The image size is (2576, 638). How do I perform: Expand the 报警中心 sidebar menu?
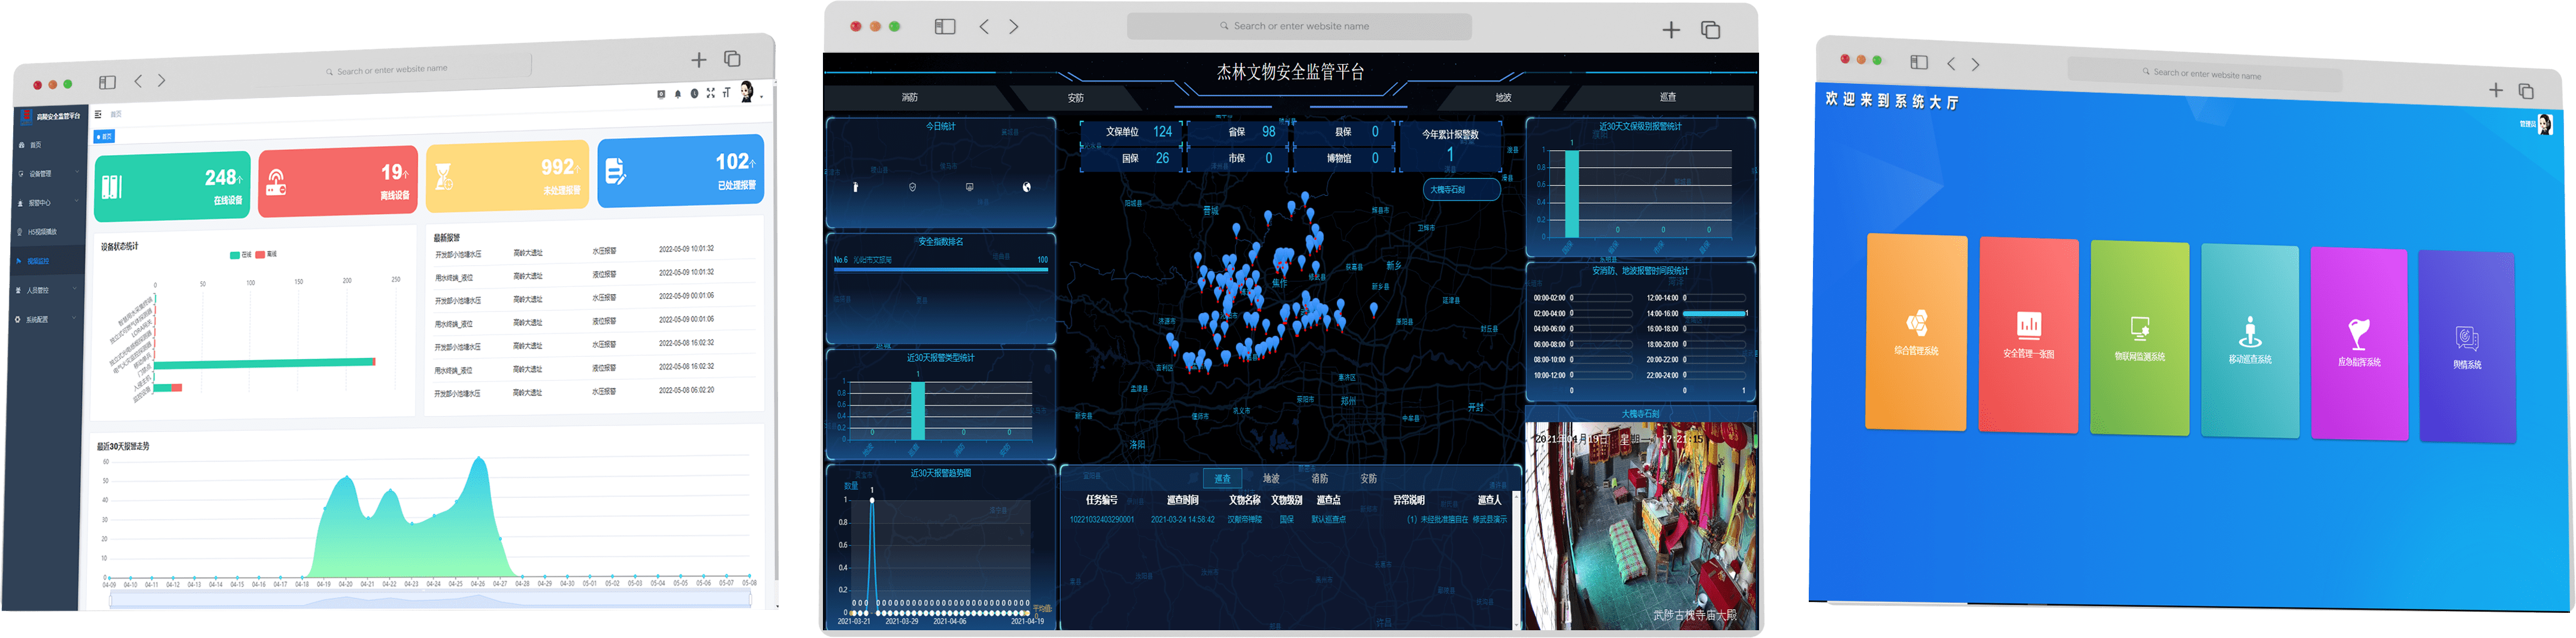45,203
